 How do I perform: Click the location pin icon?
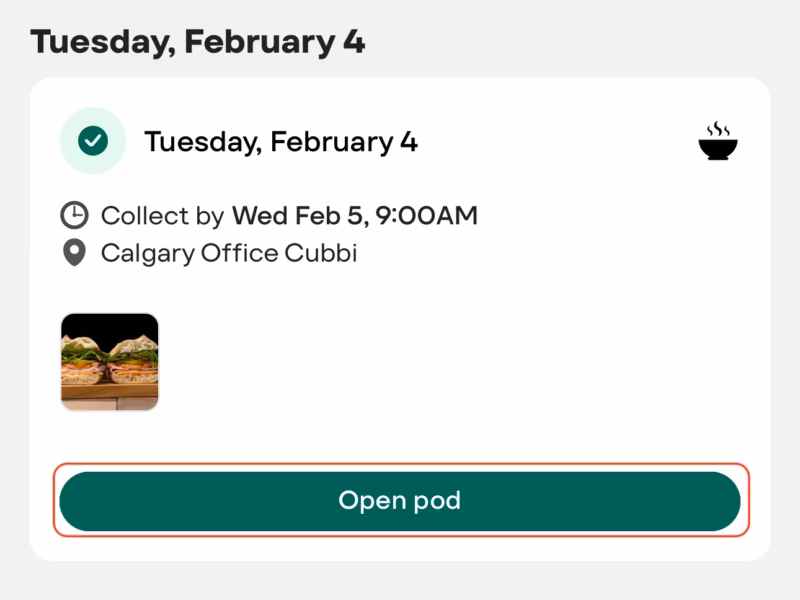click(x=74, y=253)
